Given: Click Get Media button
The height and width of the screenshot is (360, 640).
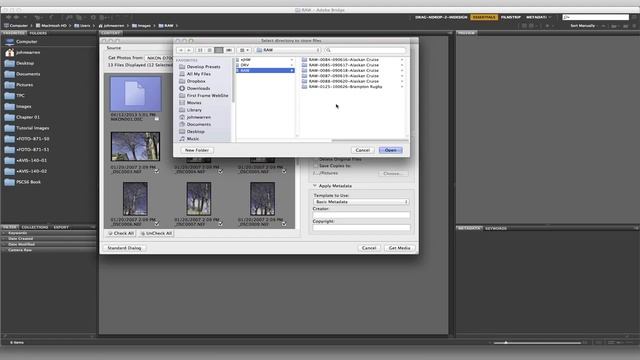Looking at the screenshot, I should click(399, 248).
